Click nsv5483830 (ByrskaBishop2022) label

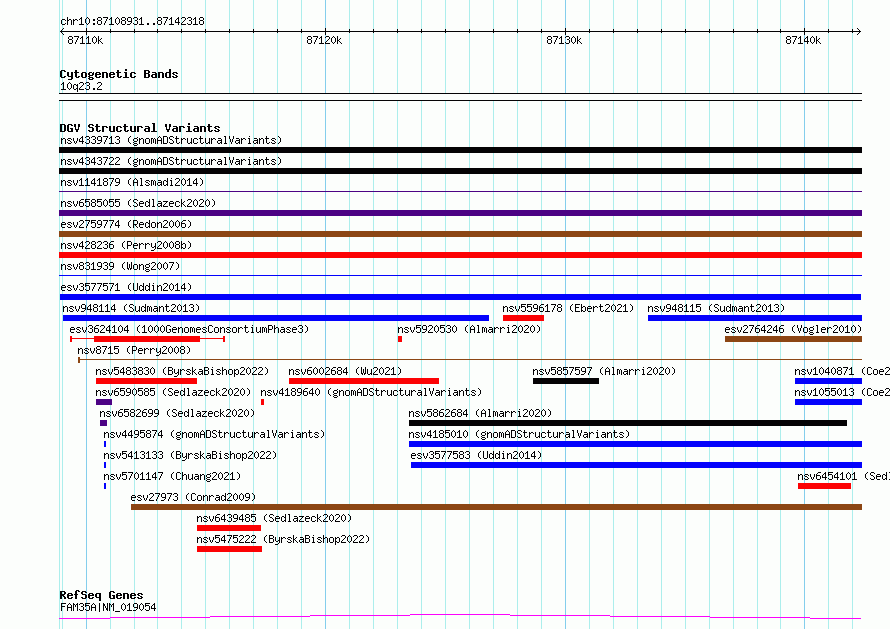182,371
